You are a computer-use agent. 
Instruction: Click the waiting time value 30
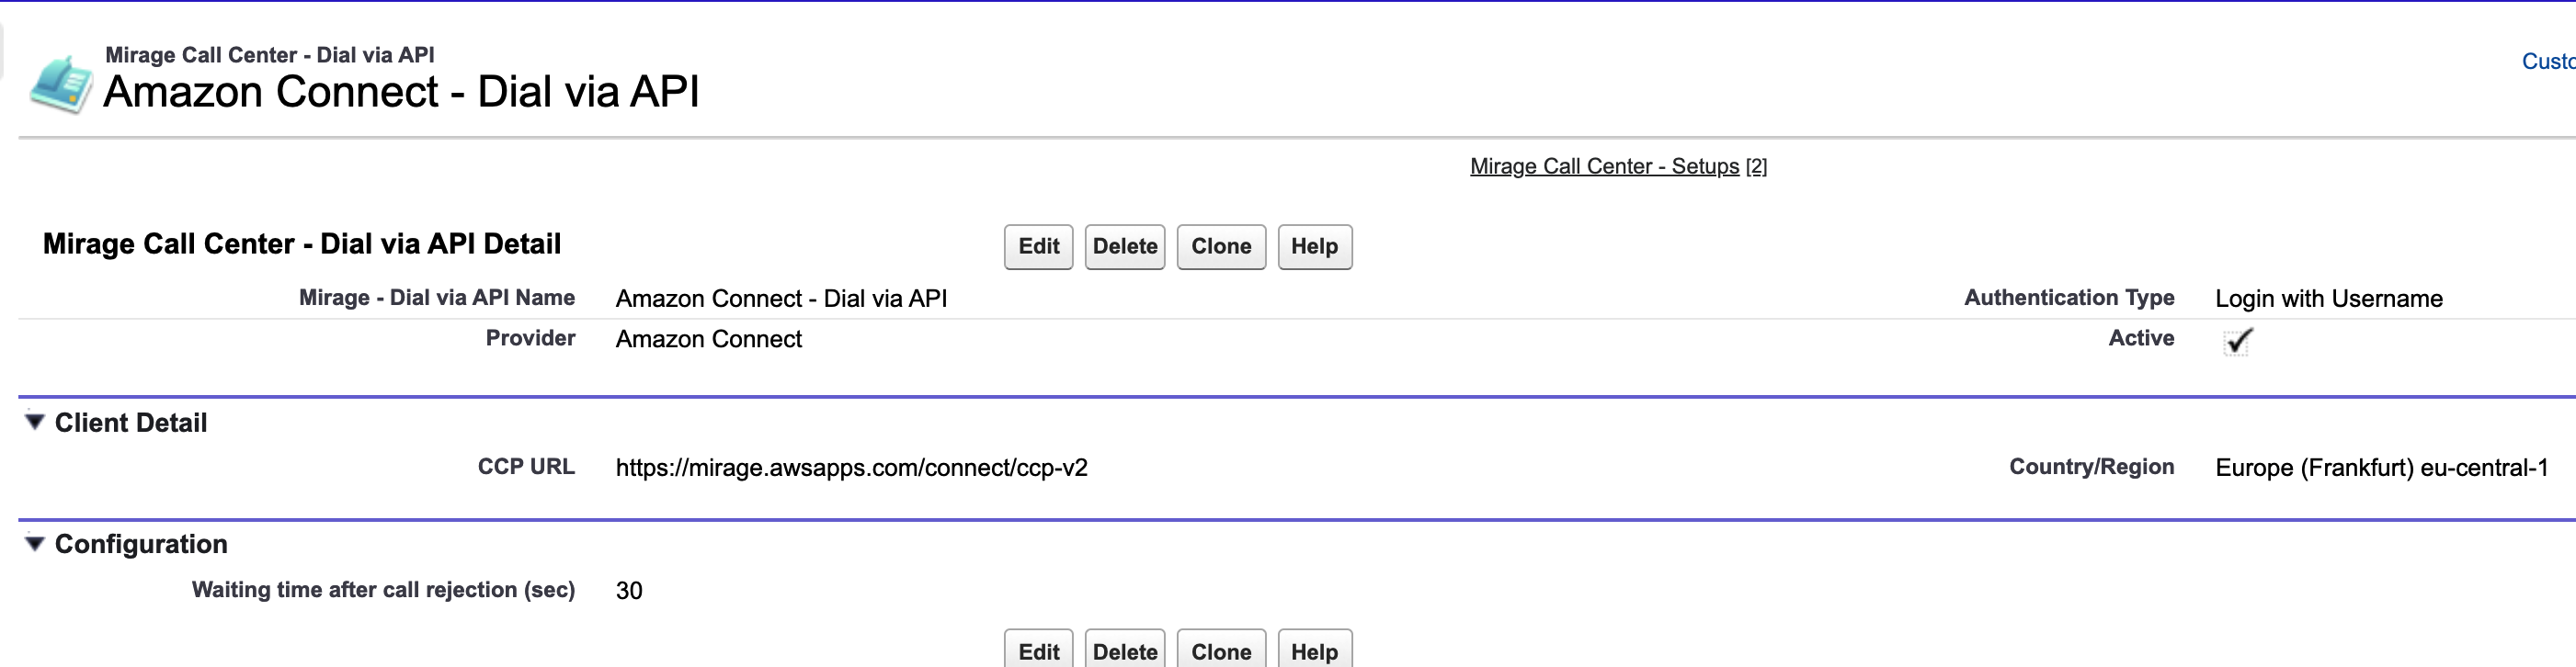point(629,591)
